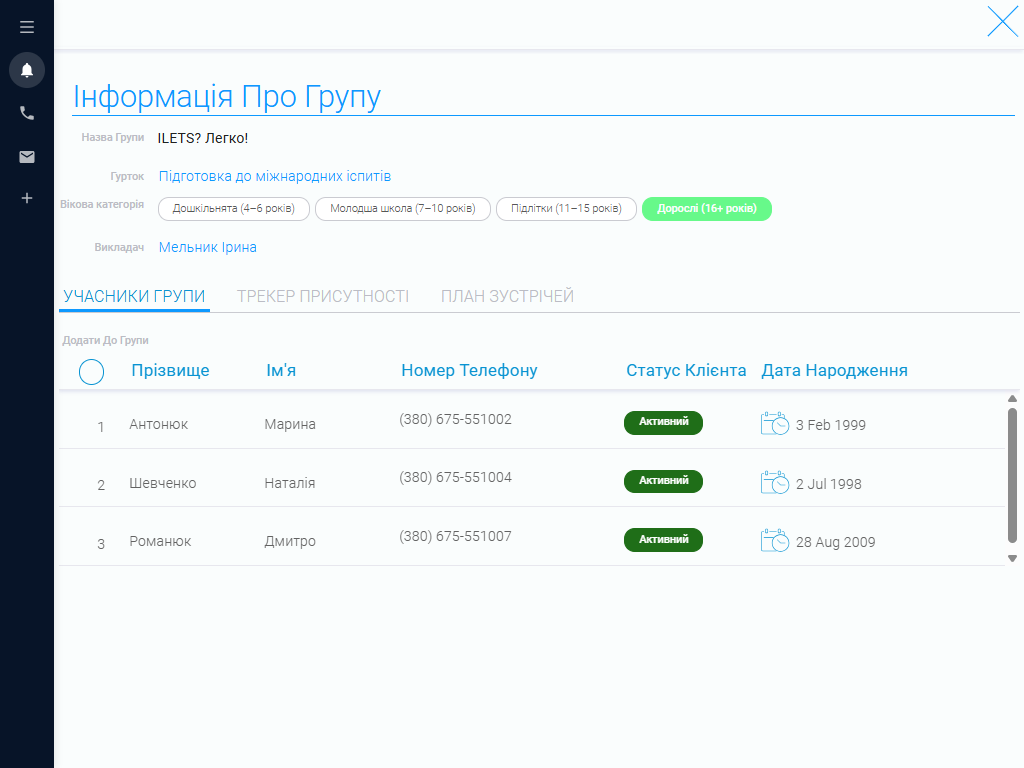1024x768 pixels.
Task: Sort by Ім'я column header
Action: (x=281, y=370)
